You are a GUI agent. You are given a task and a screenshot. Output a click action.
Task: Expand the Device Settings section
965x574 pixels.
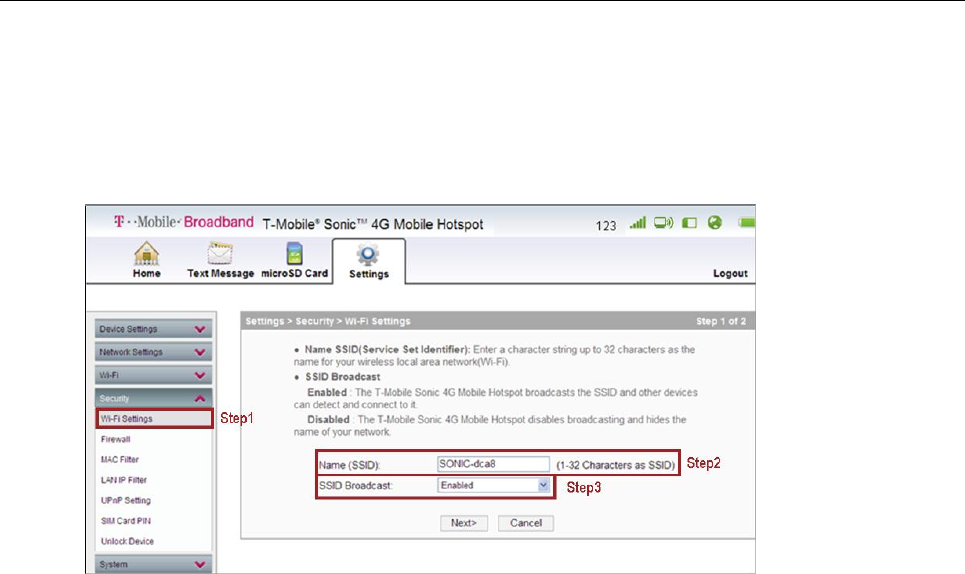pyautogui.click(x=153, y=329)
